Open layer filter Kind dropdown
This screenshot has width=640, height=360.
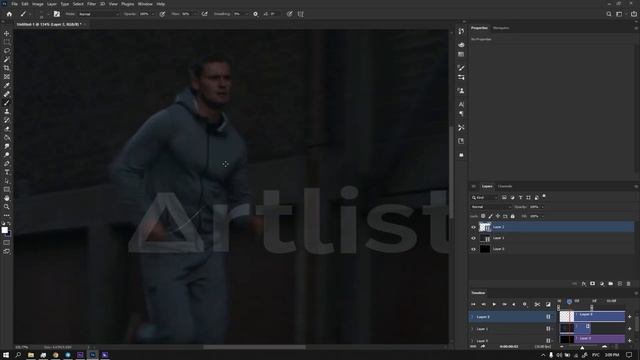484,198
